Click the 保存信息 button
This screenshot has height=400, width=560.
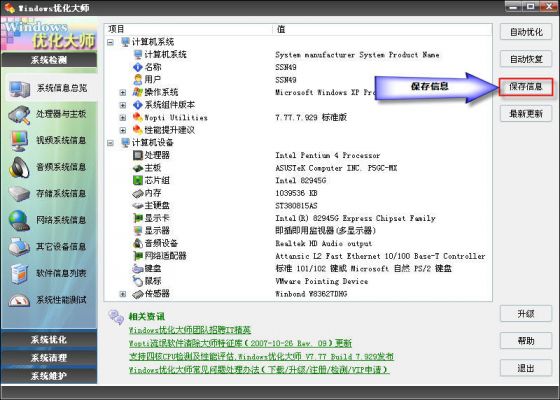pos(526,86)
